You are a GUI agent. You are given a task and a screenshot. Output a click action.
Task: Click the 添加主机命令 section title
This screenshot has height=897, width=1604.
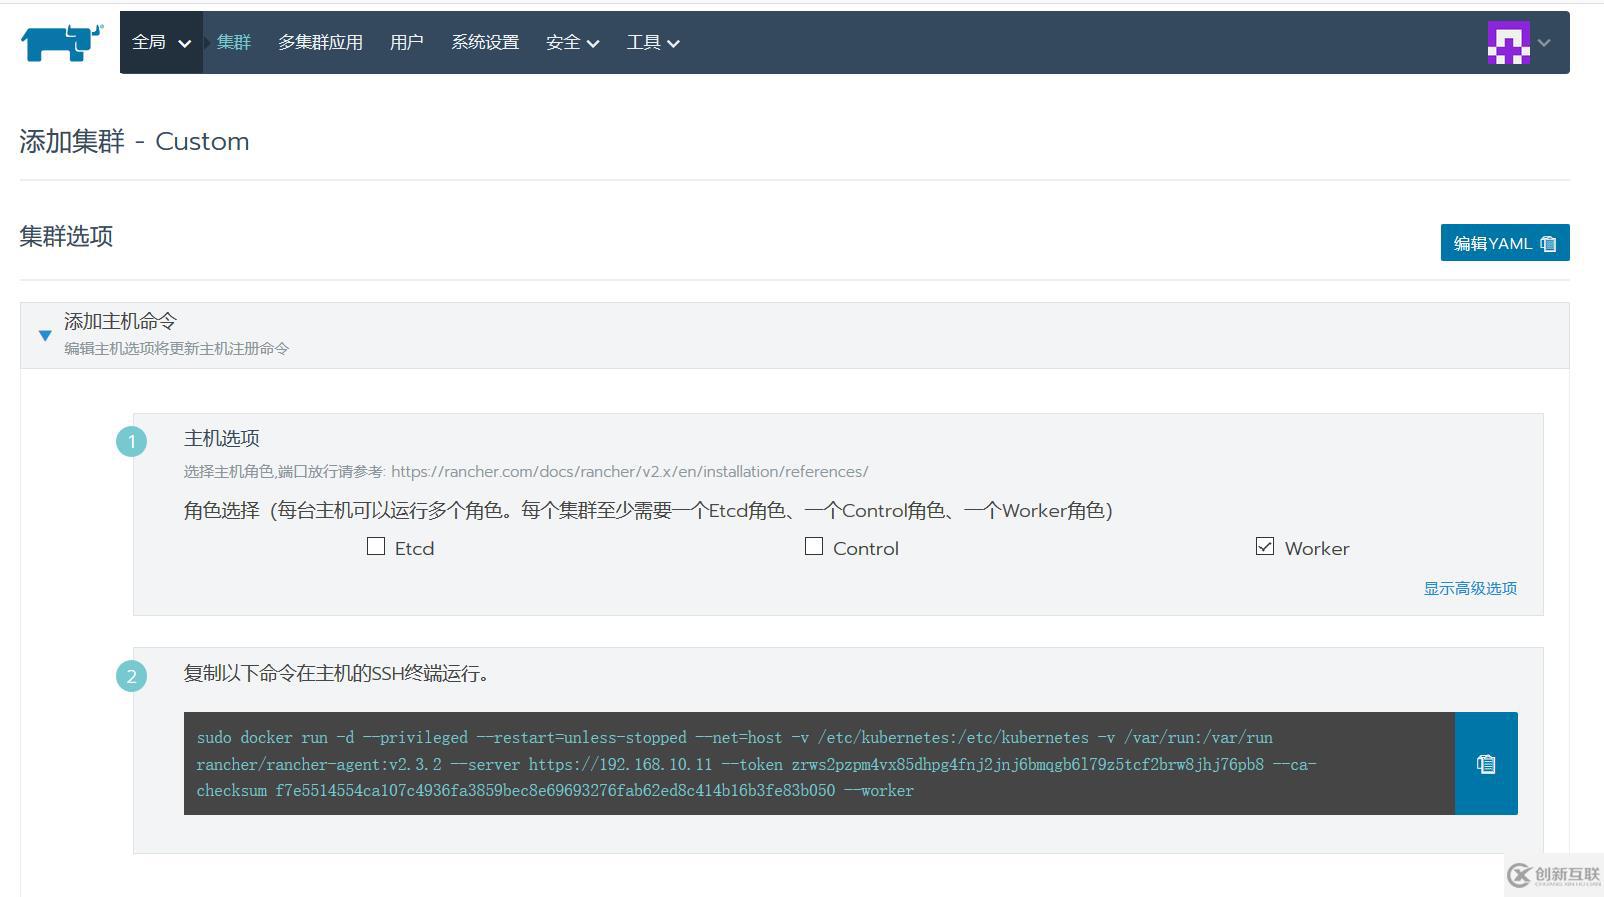coord(120,321)
